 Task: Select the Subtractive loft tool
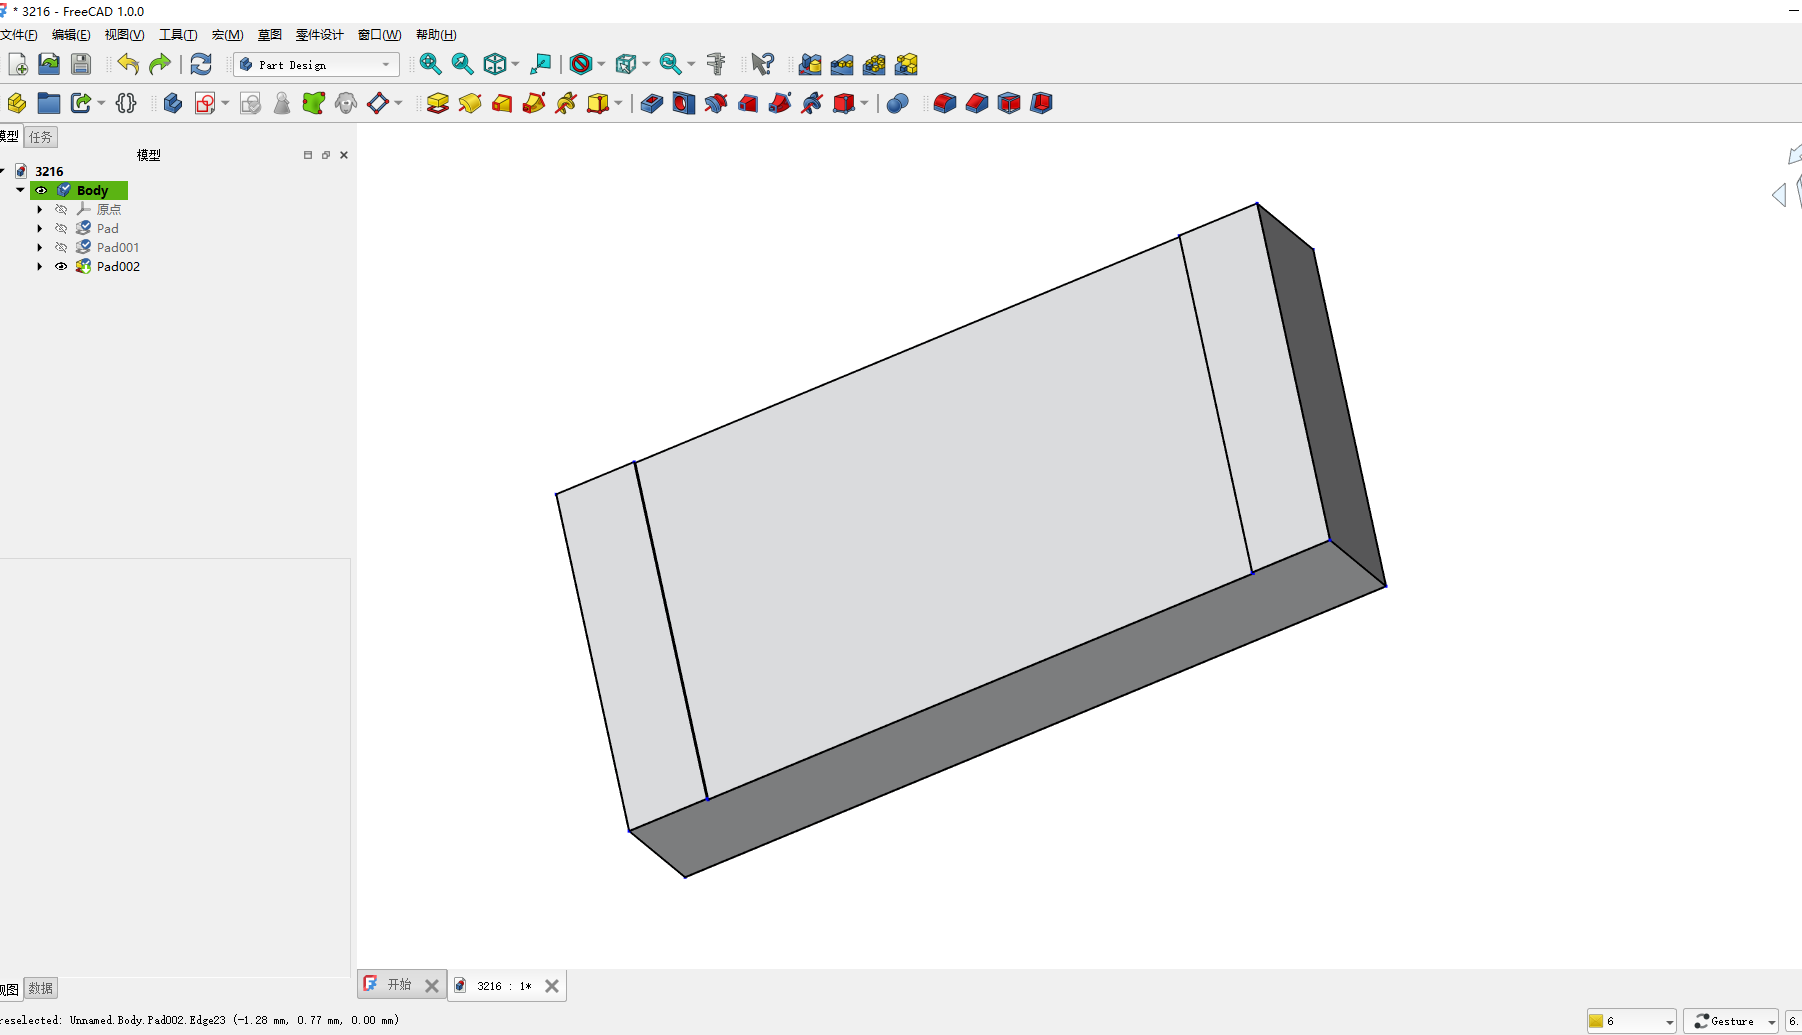[748, 103]
